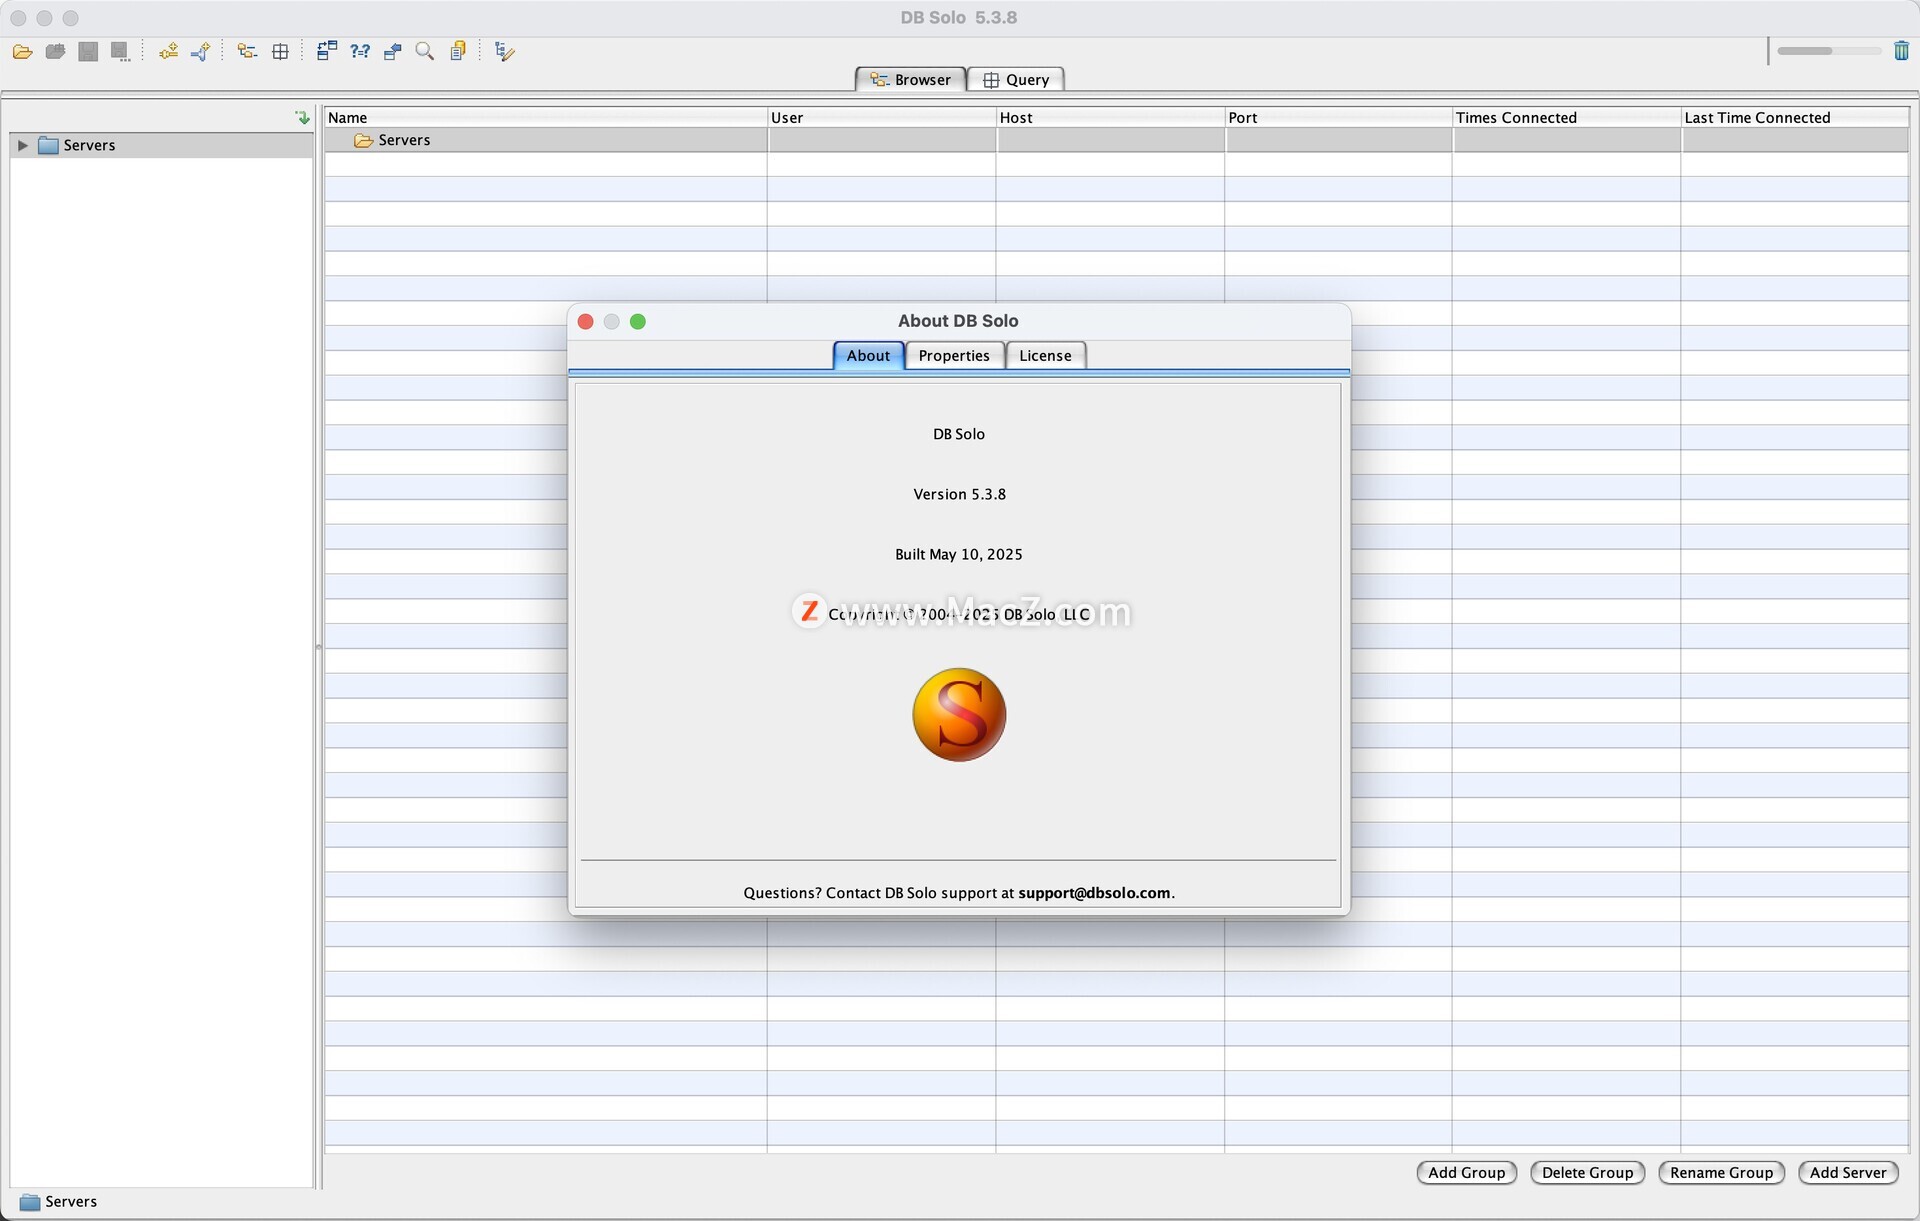Click the Rename Group button

click(1721, 1173)
